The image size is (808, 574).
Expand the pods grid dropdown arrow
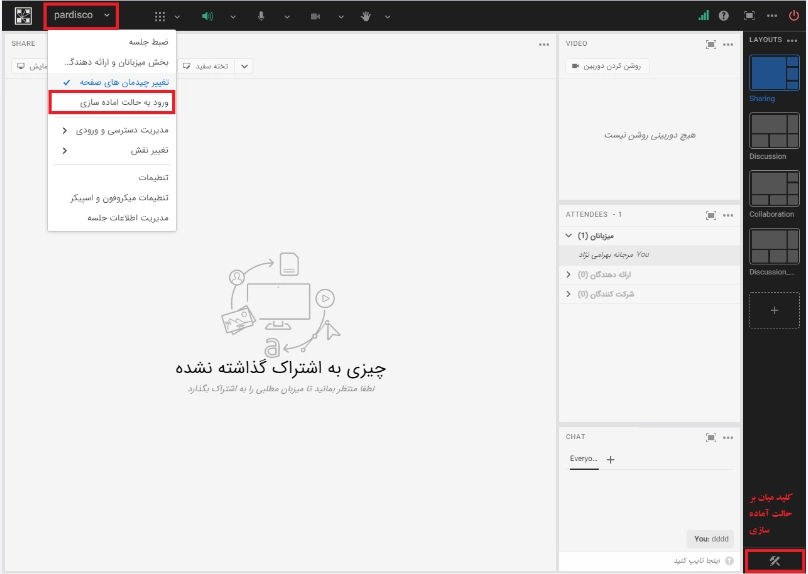[x=177, y=16]
